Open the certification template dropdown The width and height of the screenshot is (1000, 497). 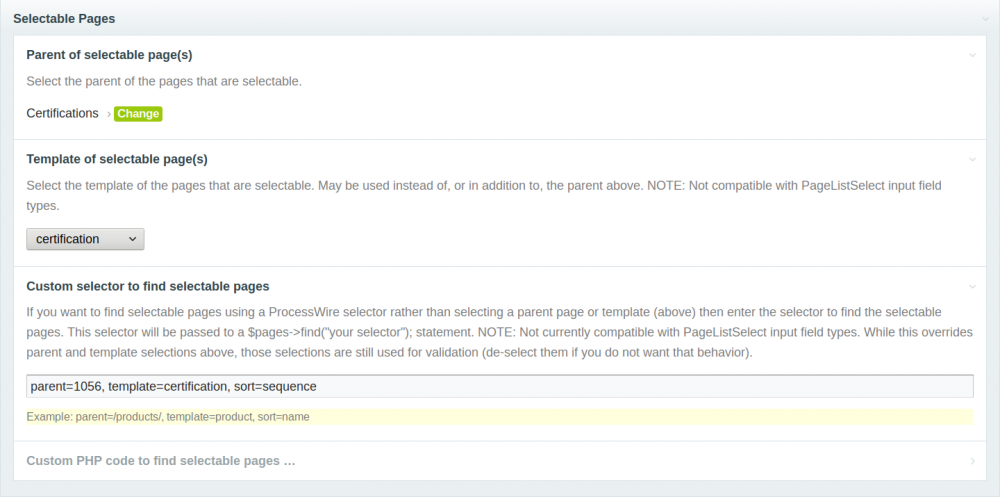[x=85, y=239]
